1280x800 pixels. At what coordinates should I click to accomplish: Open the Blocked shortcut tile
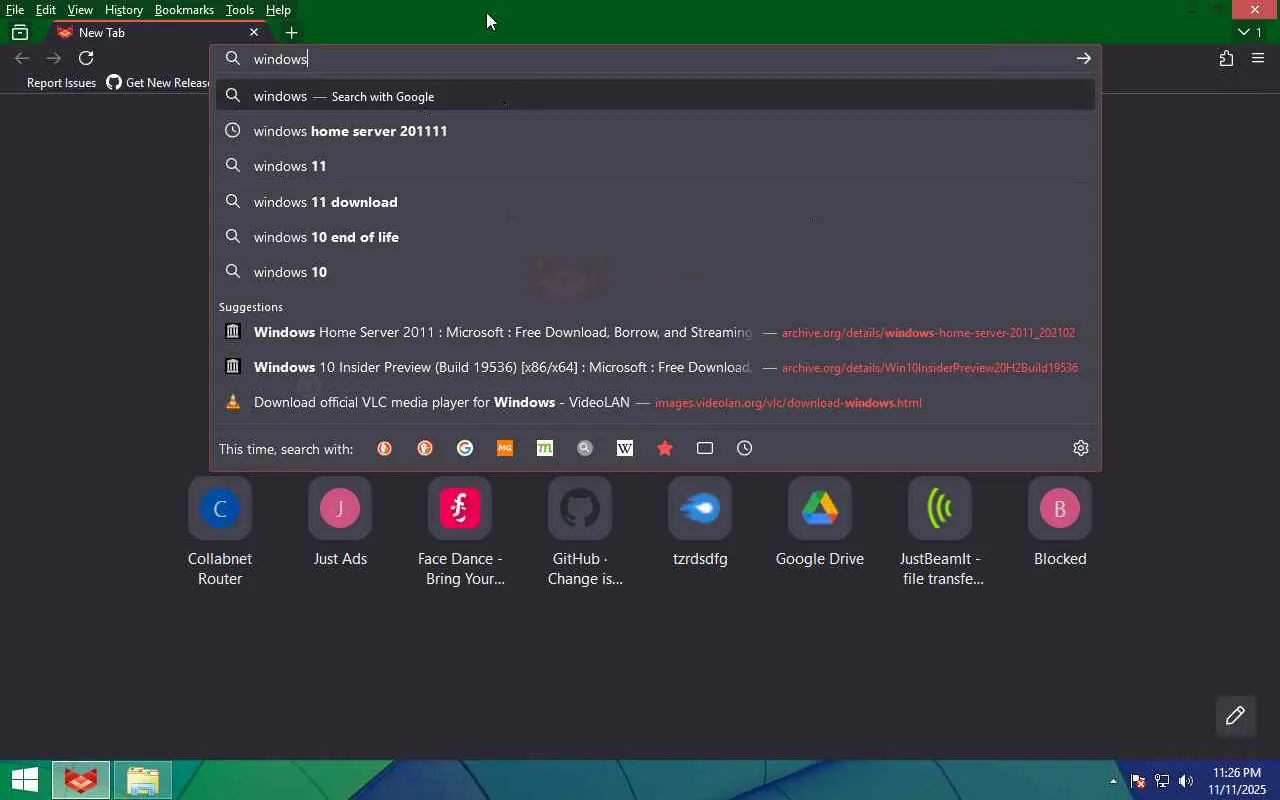[1060, 522]
